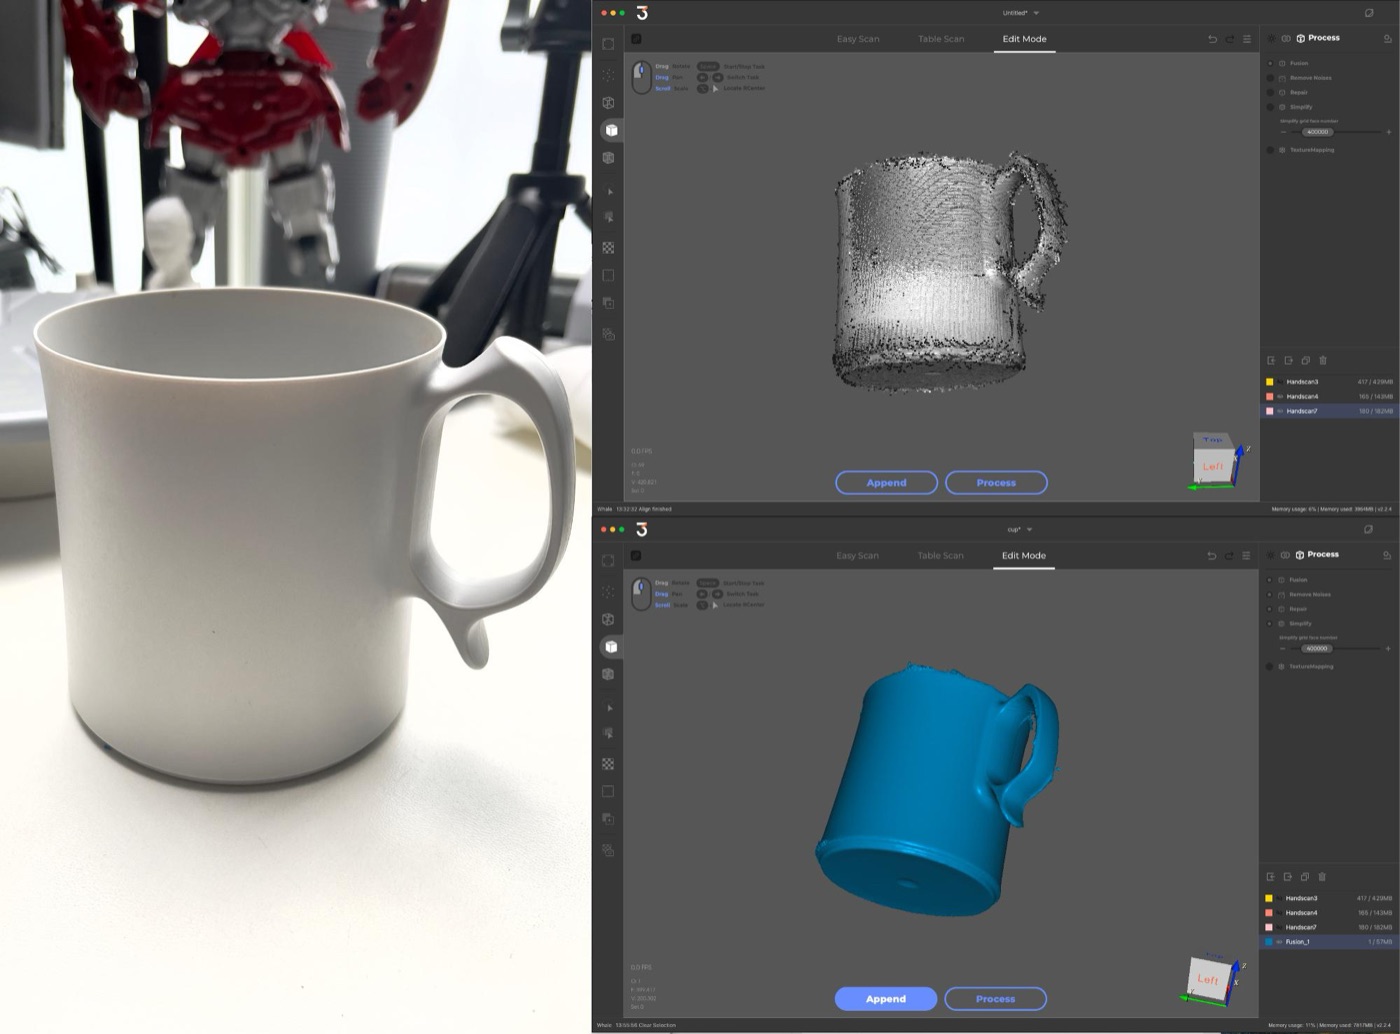Screen dimensions: 1400x1034
Task: Switch to the Easy Scan tab in the cup window
Action: pos(858,555)
